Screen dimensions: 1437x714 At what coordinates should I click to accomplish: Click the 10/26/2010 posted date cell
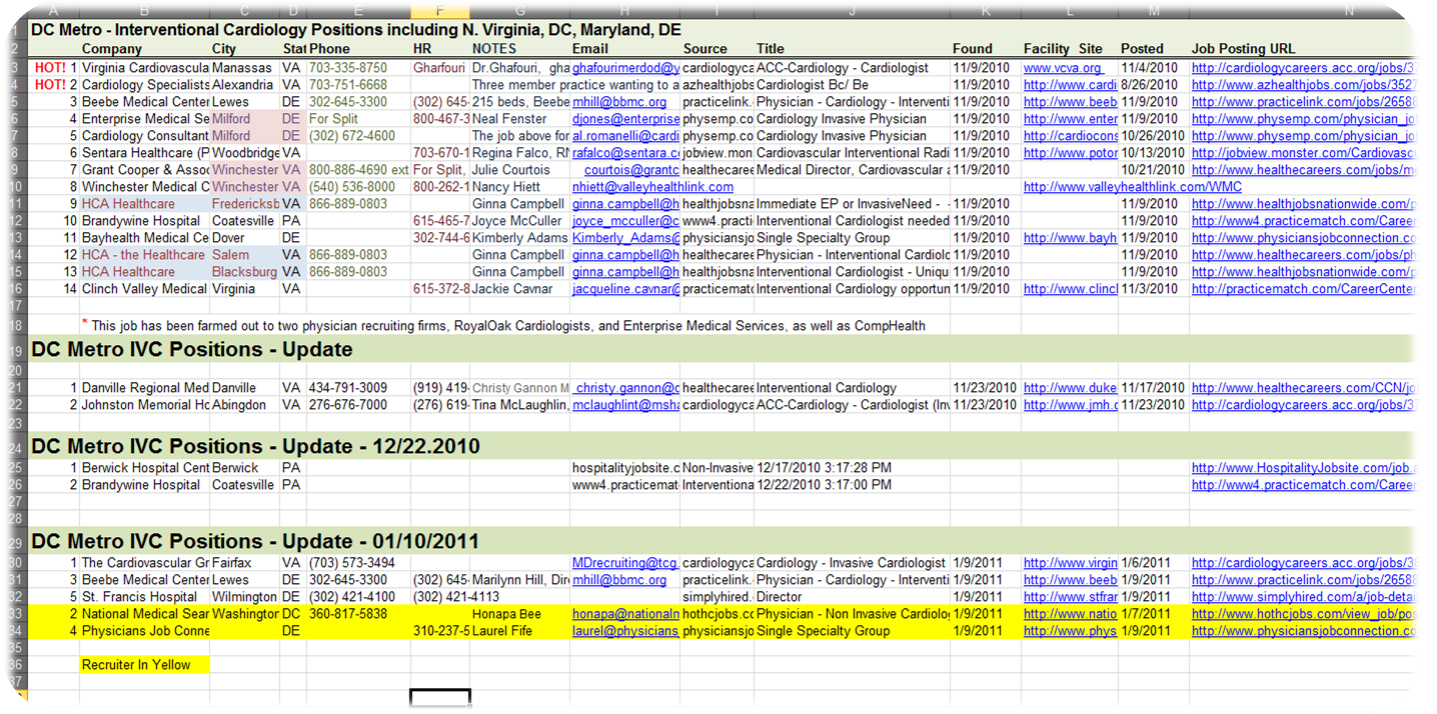pyautogui.click(x=1153, y=136)
